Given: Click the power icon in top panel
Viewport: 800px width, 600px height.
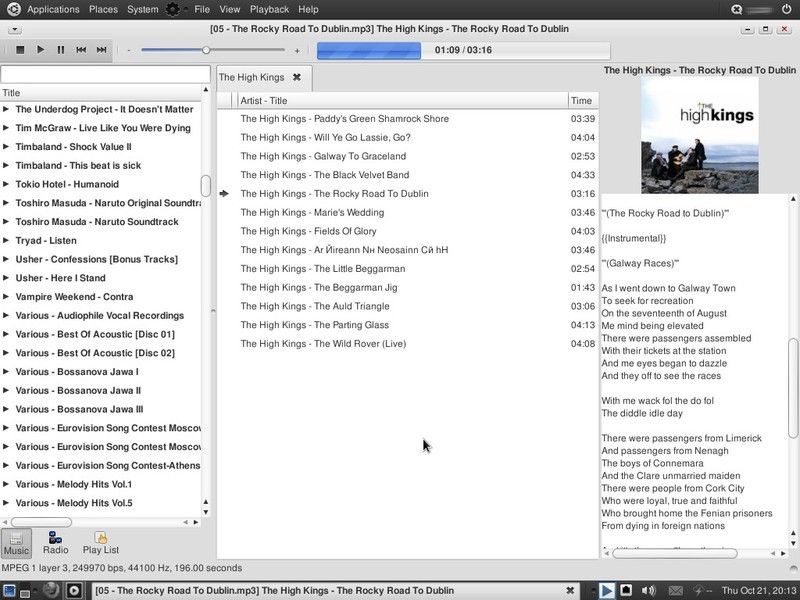Looking at the screenshot, I should [786, 9].
